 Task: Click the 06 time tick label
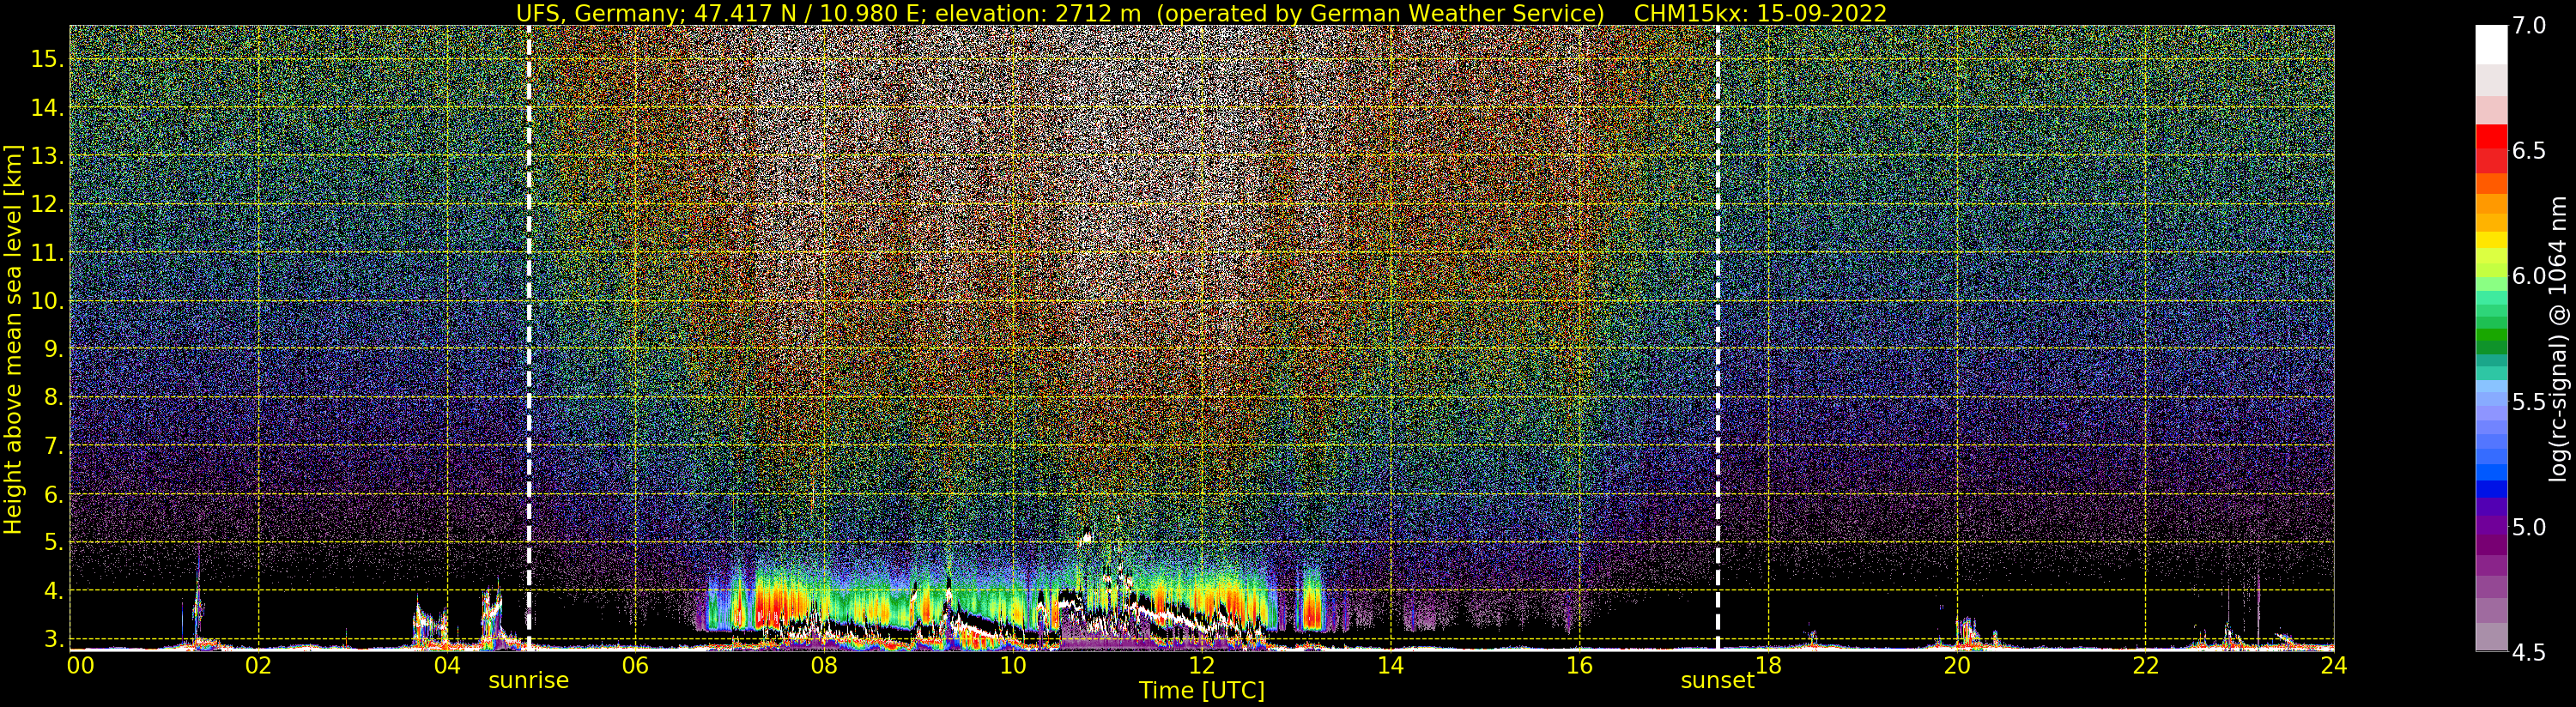635,665
